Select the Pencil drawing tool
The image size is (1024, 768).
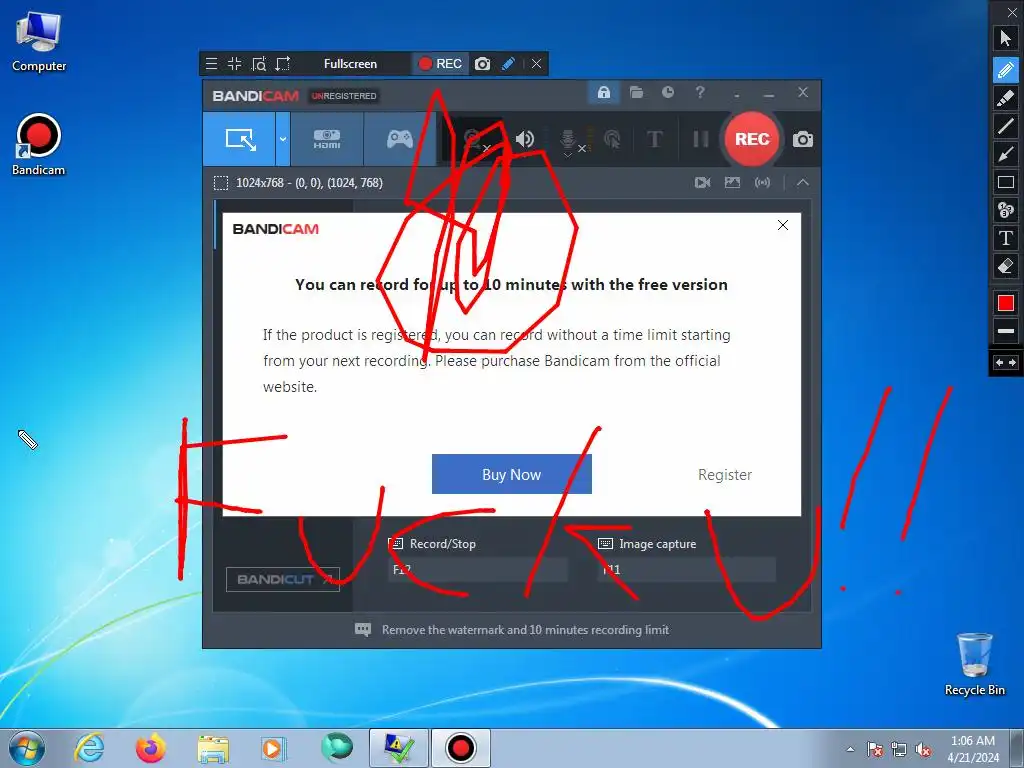click(x=1006, y=69)
